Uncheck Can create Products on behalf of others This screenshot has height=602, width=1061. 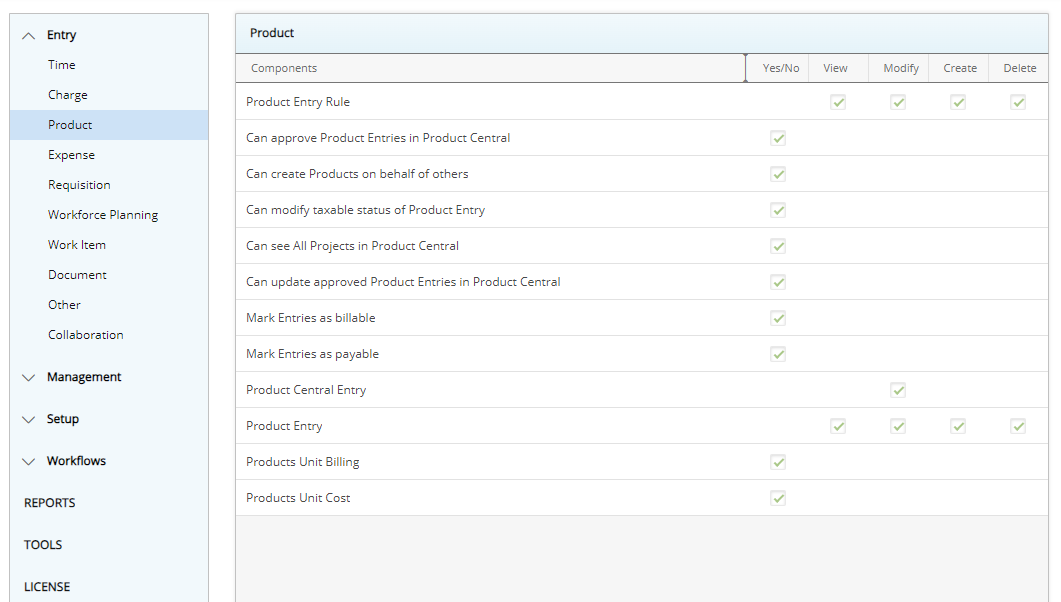778,174
